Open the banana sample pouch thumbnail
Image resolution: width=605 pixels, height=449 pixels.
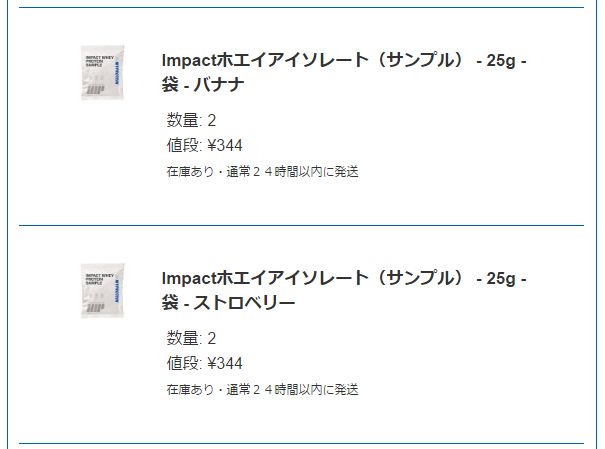click(102, 73)
